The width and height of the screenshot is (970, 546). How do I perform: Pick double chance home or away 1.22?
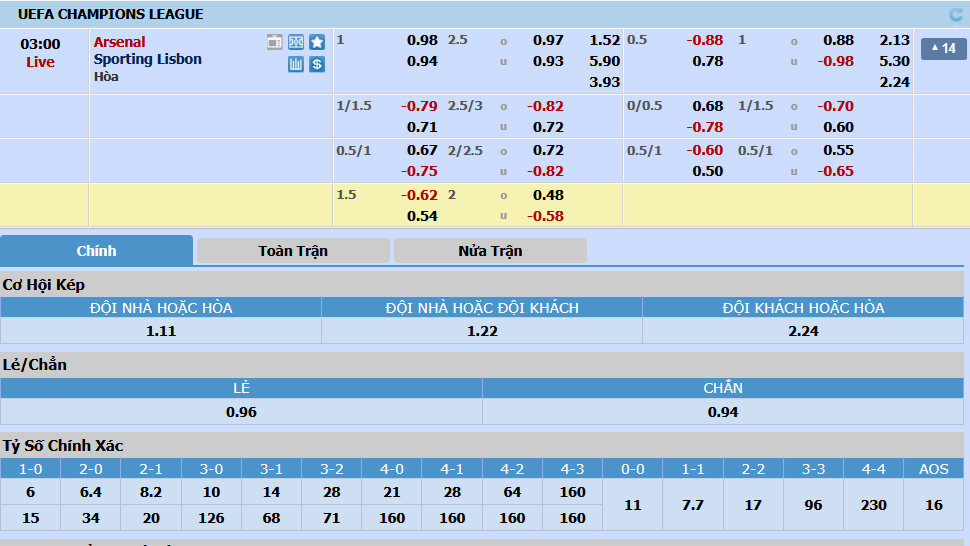(482, 331)
